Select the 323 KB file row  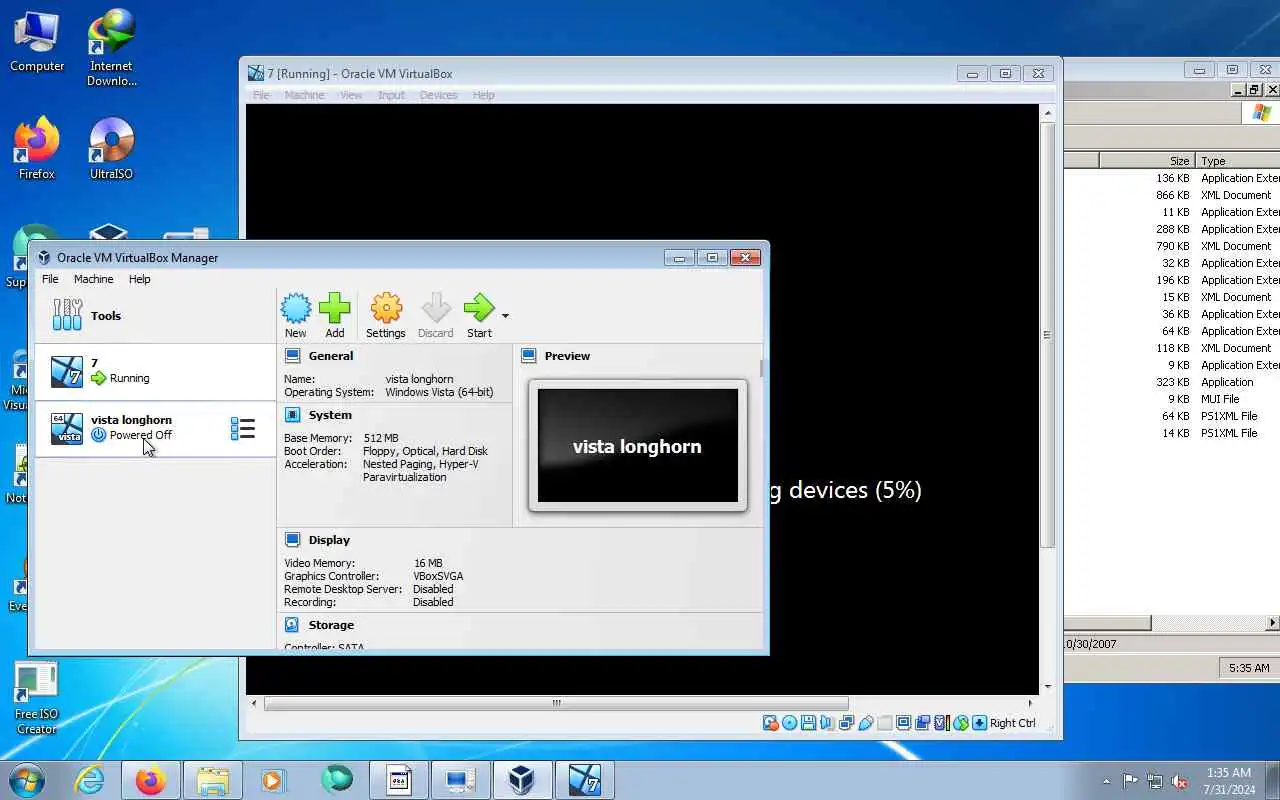[x=1172, y=382]
